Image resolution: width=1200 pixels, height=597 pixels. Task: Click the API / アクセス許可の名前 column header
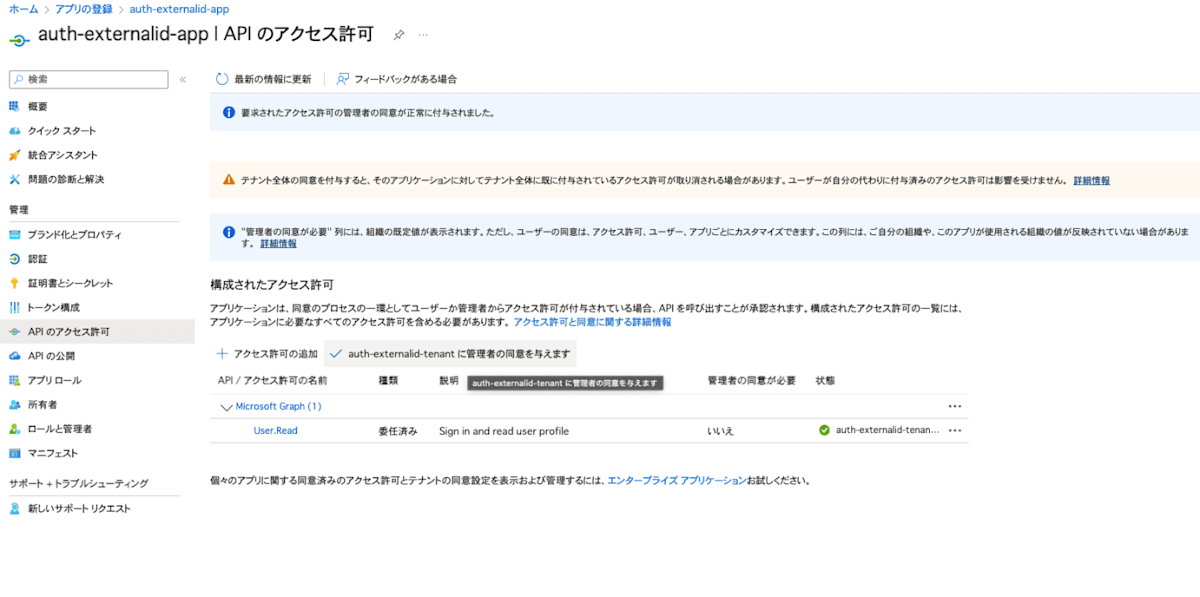tap(272, 381)
